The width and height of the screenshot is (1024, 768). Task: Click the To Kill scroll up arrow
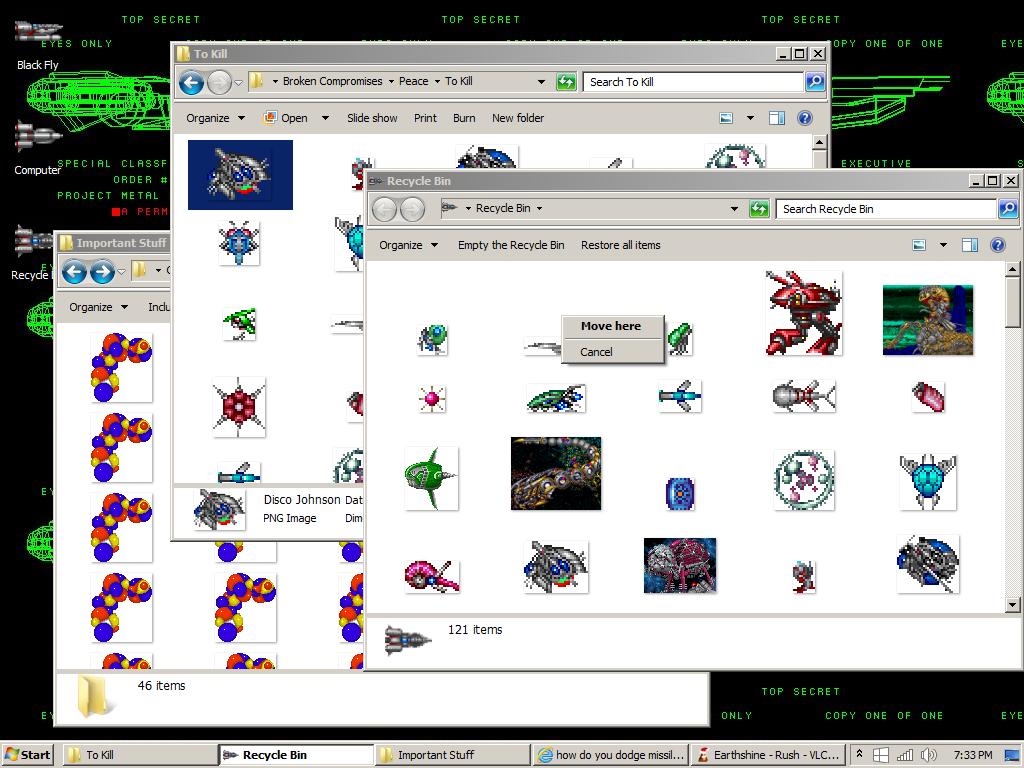tap(820, 142)
